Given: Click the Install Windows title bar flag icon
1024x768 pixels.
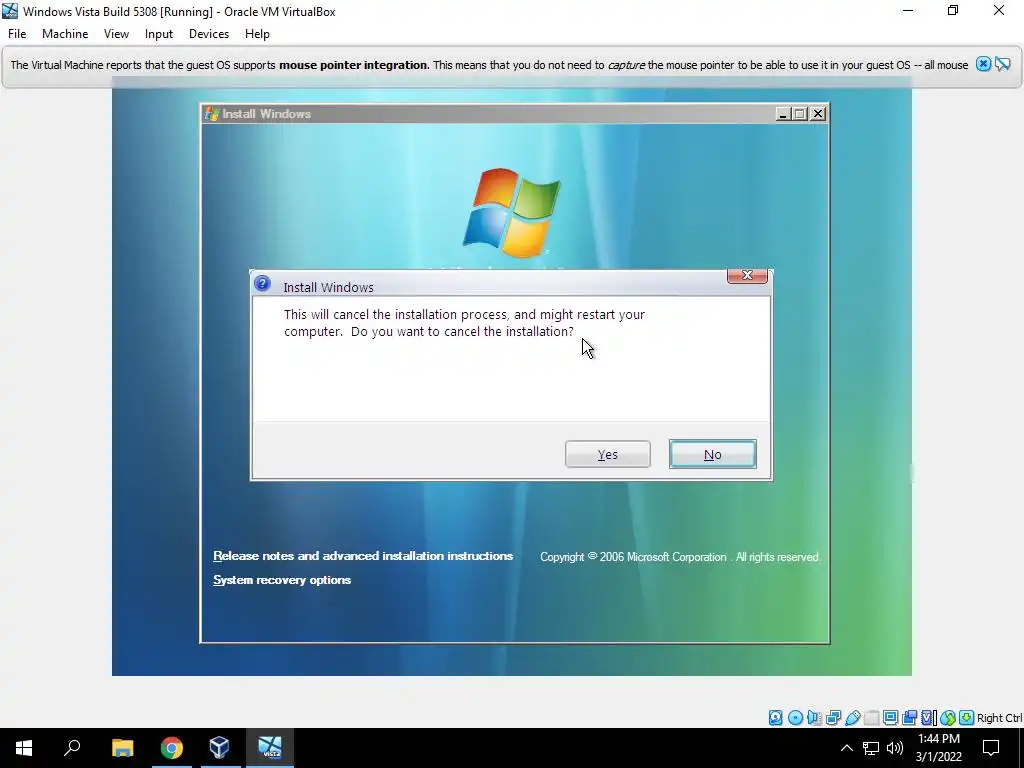Looking at the screenshot, I should [x=212, y=114].
